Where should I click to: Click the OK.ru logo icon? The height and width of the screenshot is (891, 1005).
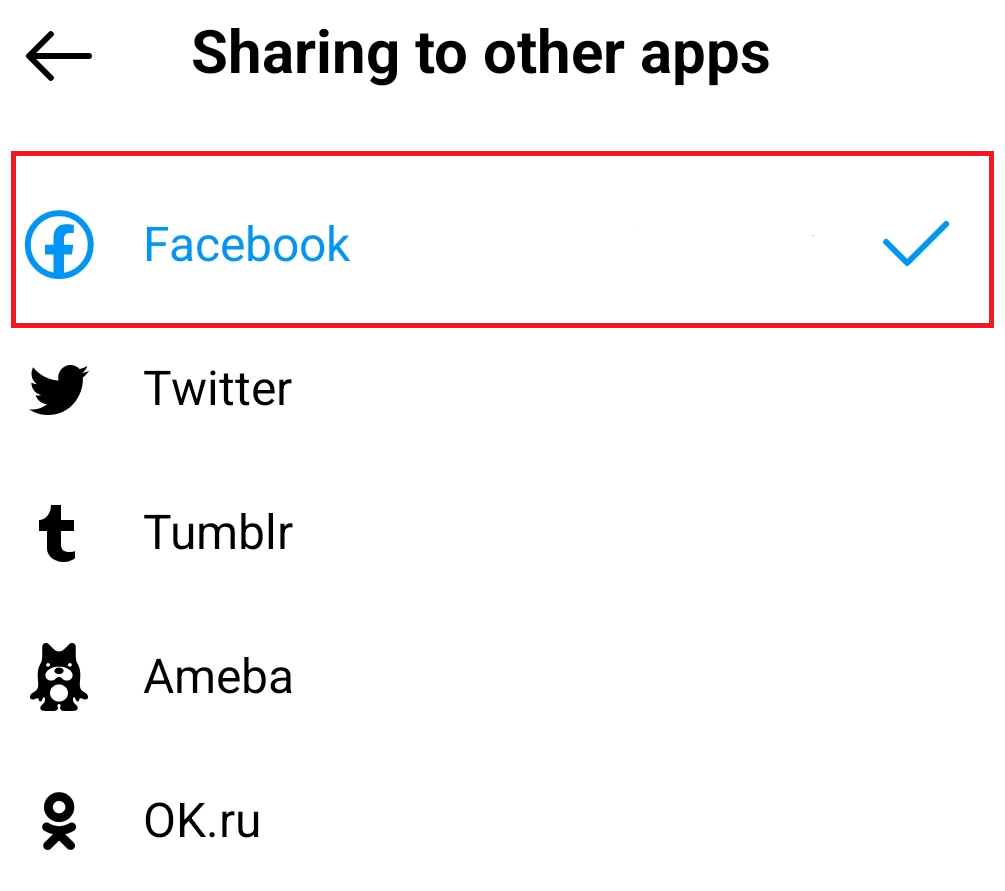[59, 821]
